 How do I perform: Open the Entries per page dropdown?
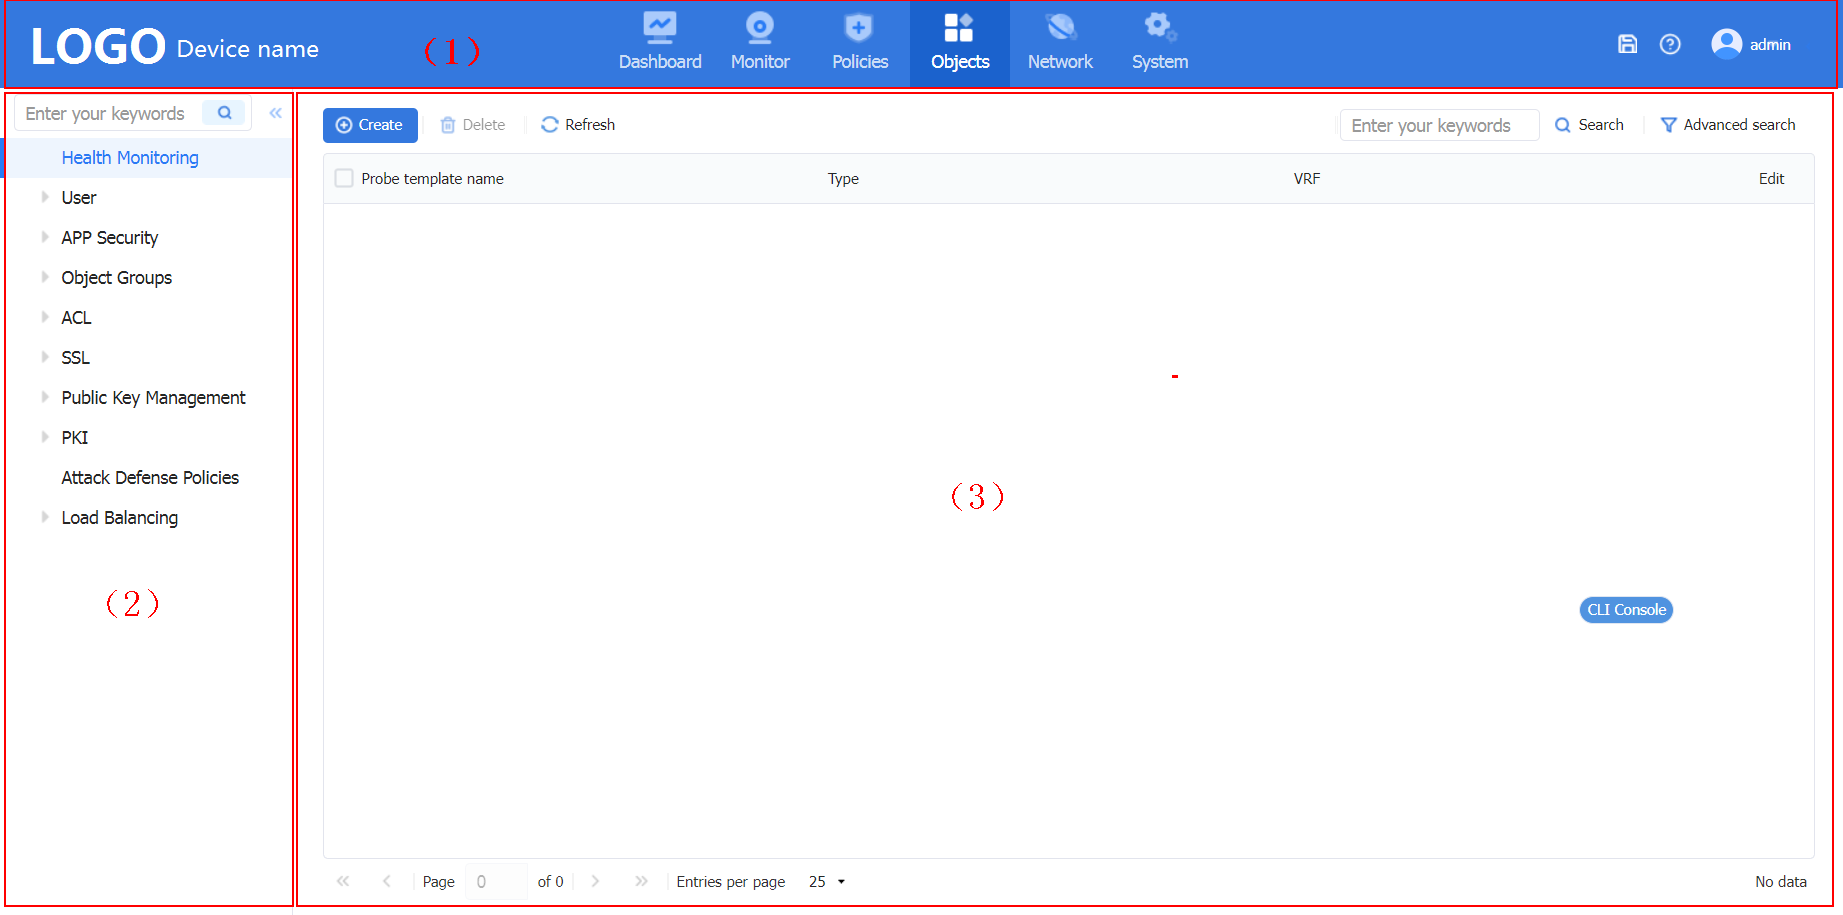coord(827,882)
